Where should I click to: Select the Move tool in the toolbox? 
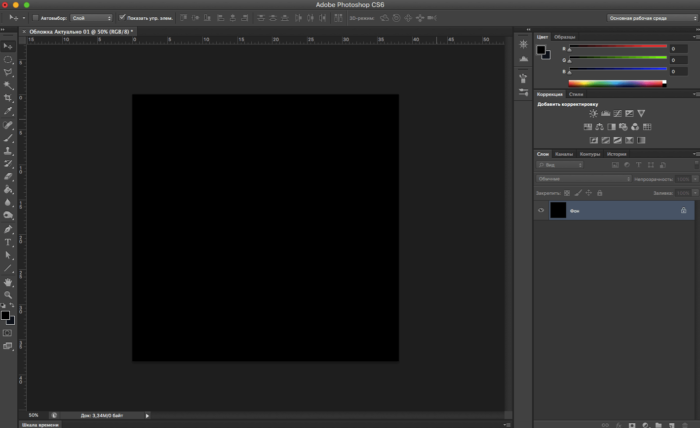click(8, 46)
